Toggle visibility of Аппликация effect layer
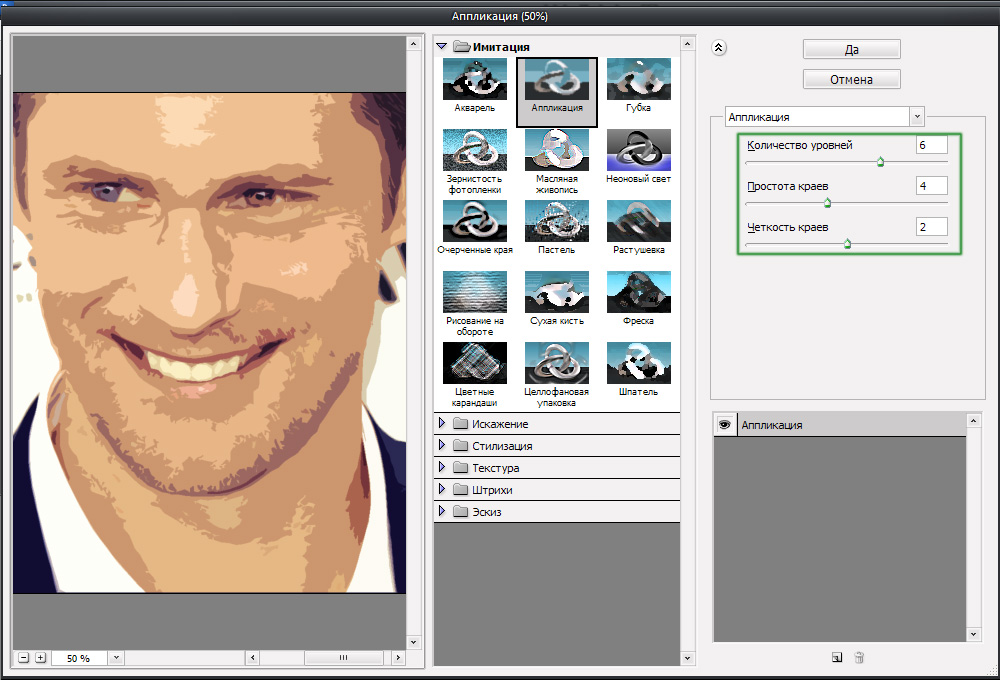 [725, 425]
